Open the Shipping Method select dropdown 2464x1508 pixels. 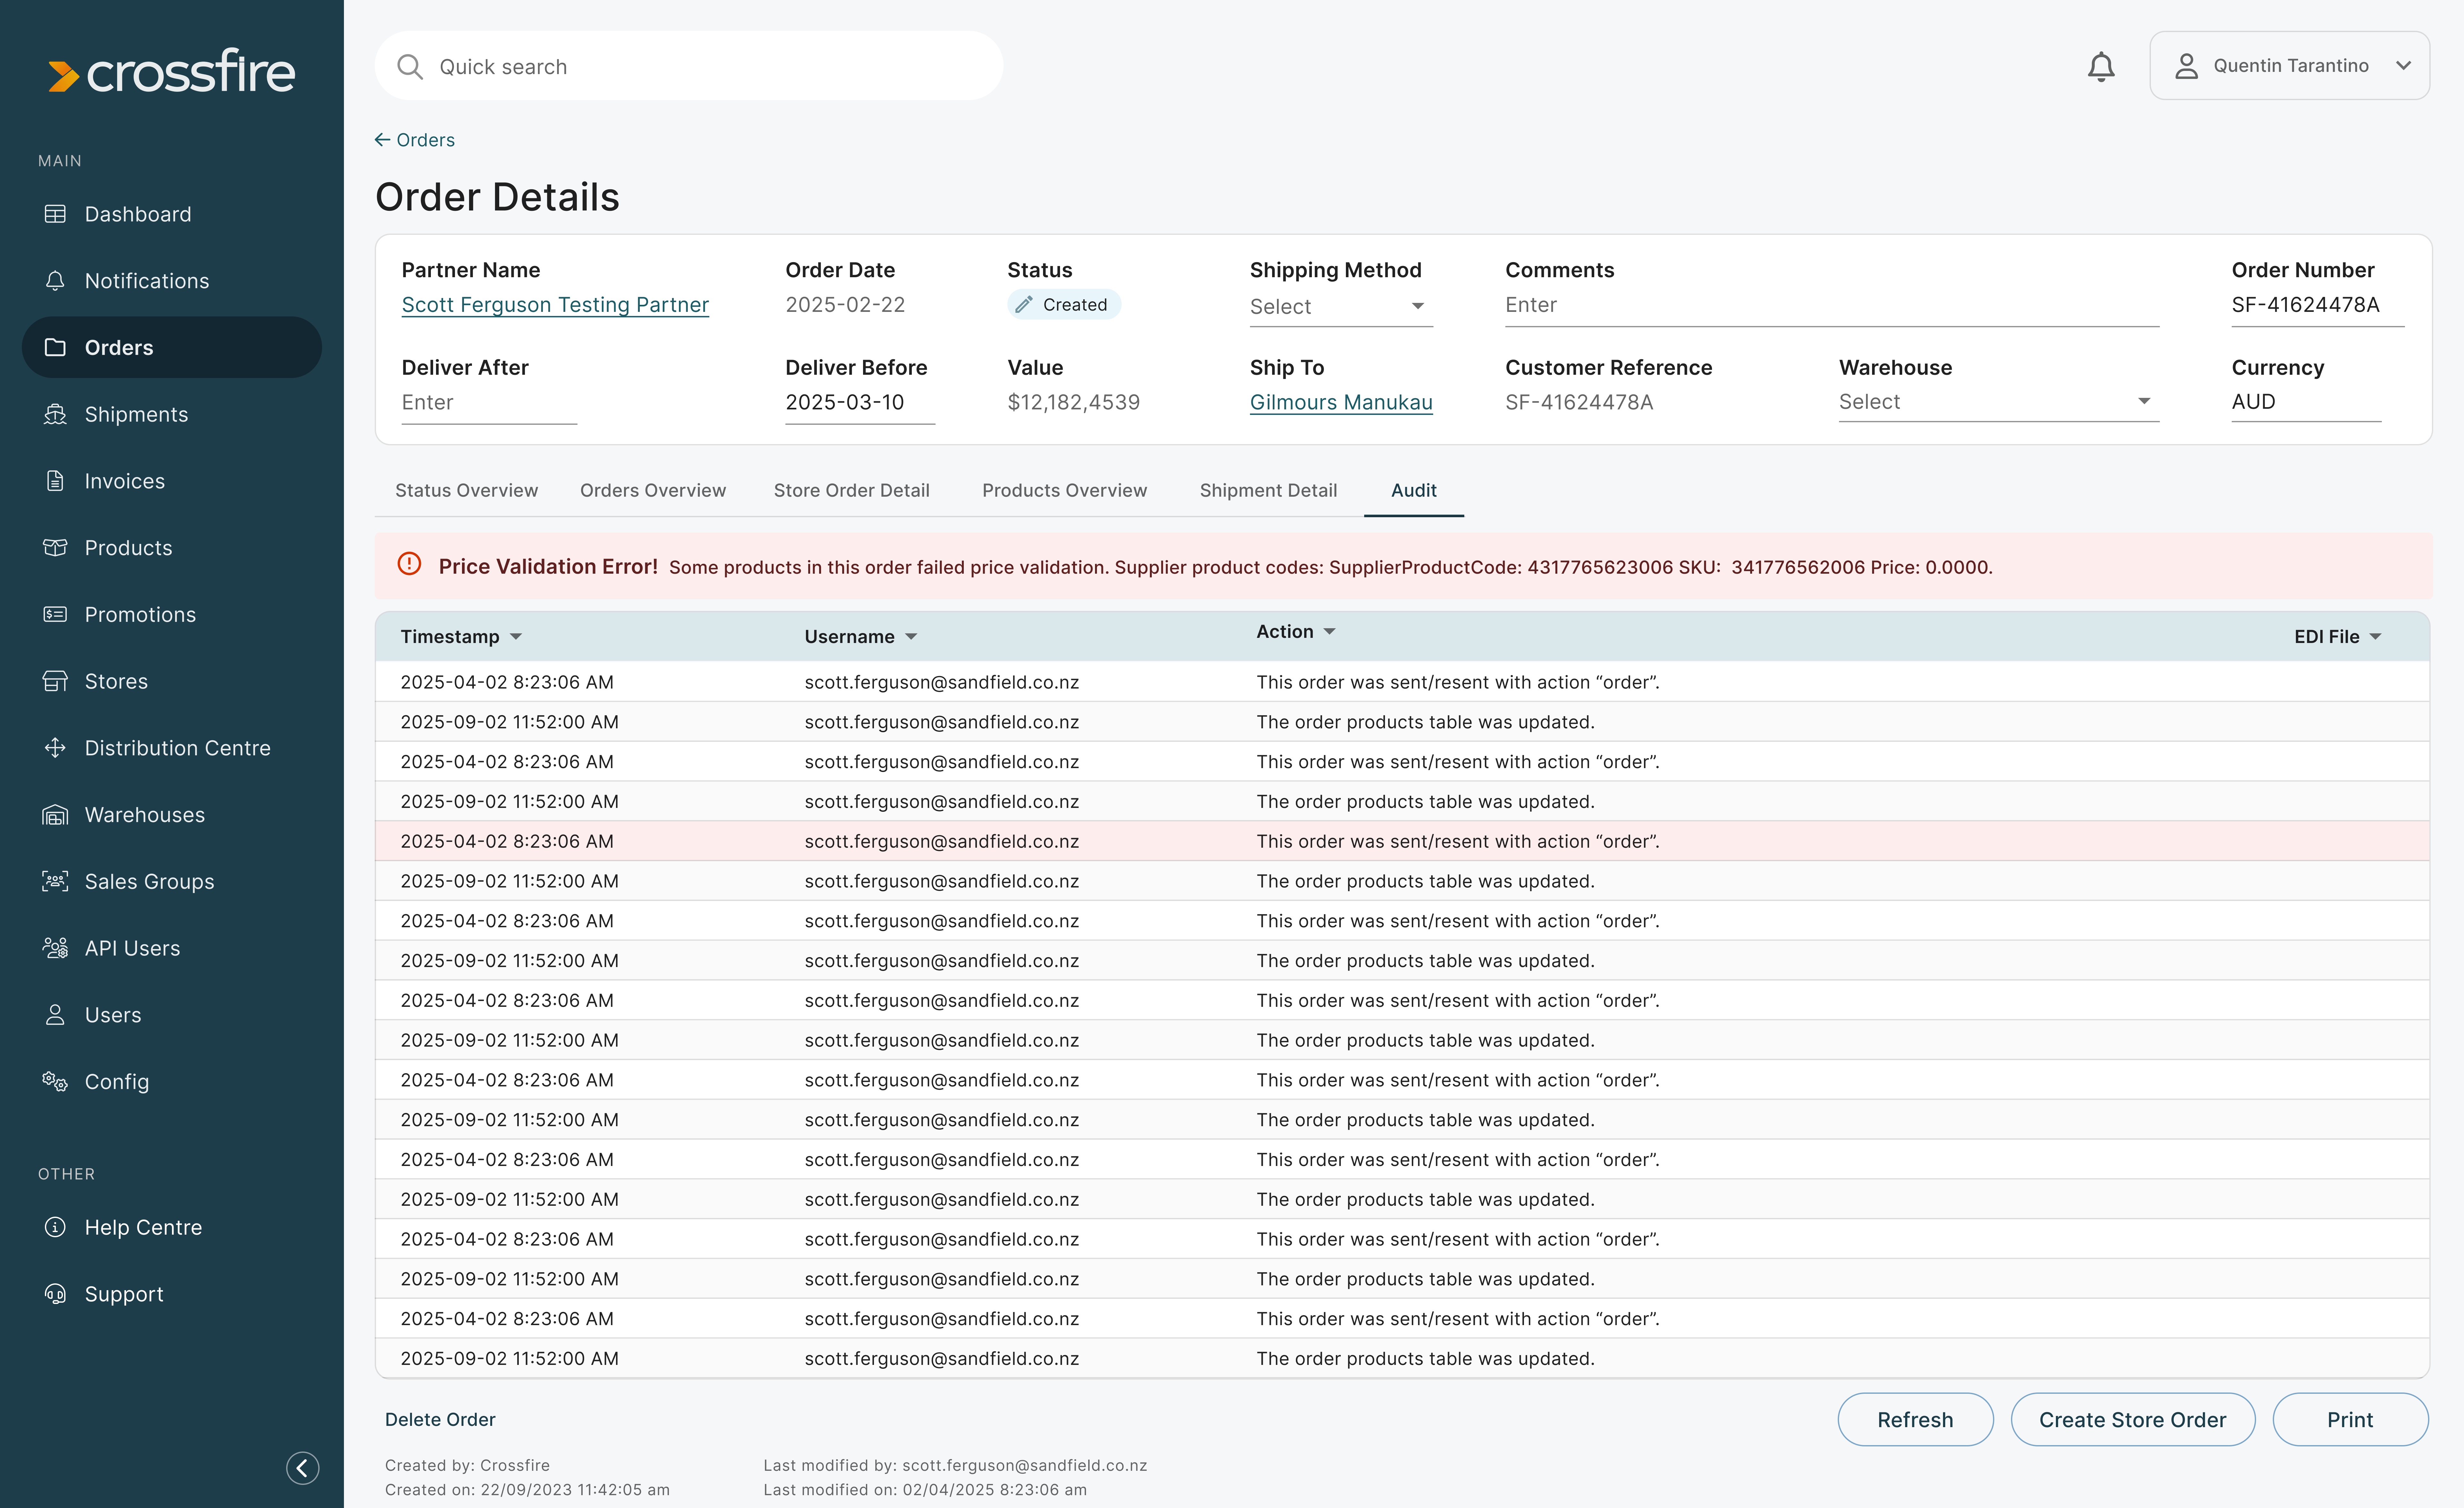coord(1340,306)
